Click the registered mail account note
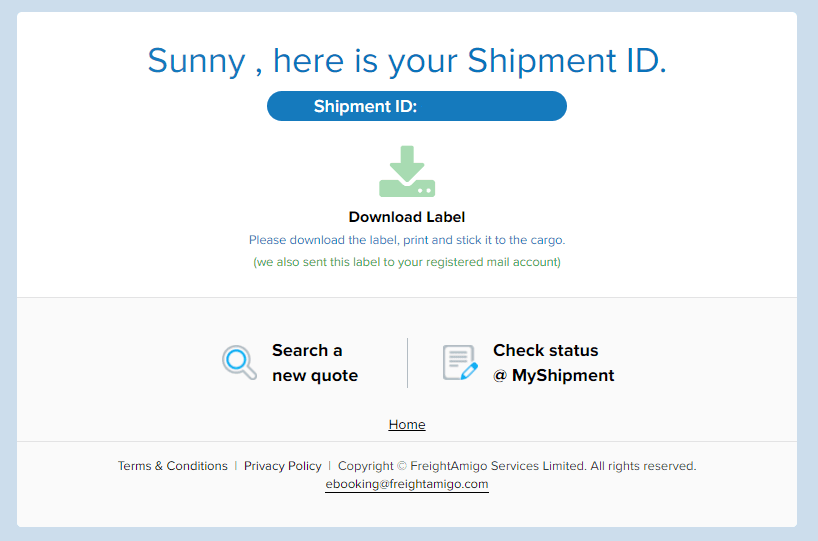Screen dimensions: 818x541 [x=407, y=262]
